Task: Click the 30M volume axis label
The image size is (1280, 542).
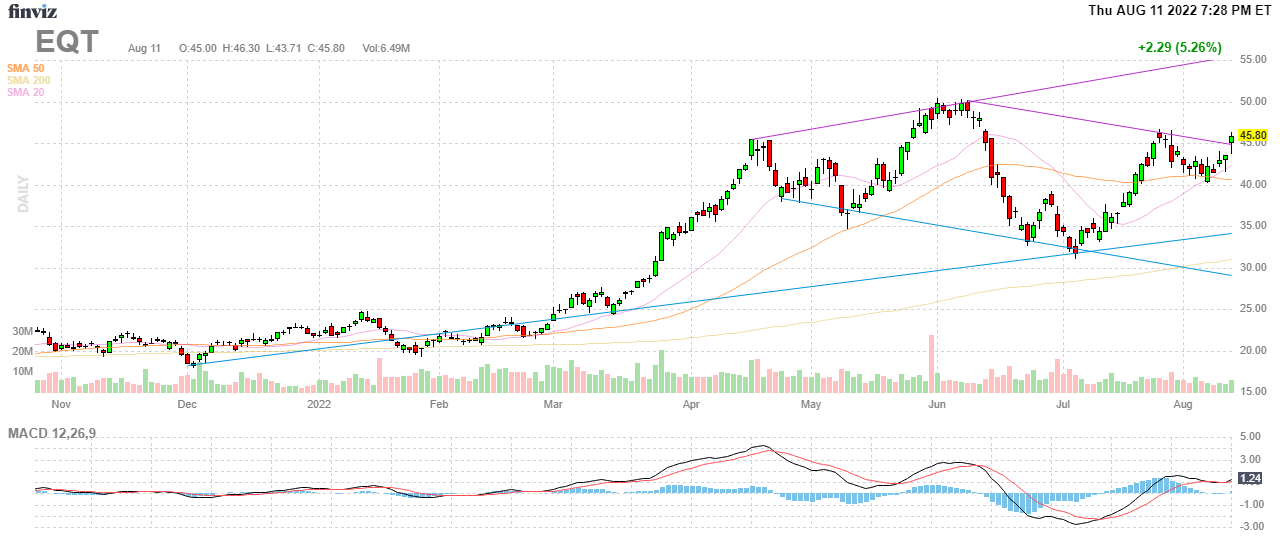Action: [x=23, y=331]
